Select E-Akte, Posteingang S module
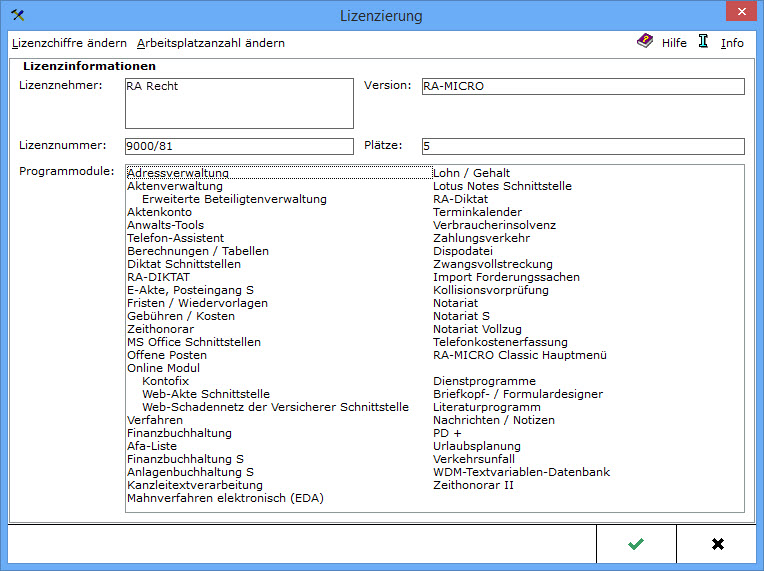 pos(190,290)
